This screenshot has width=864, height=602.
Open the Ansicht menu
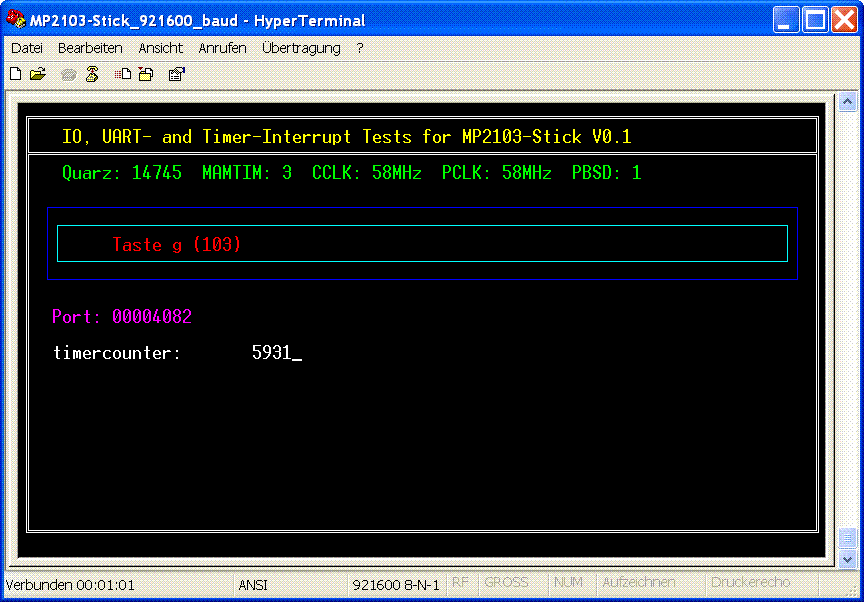(160, 48)
